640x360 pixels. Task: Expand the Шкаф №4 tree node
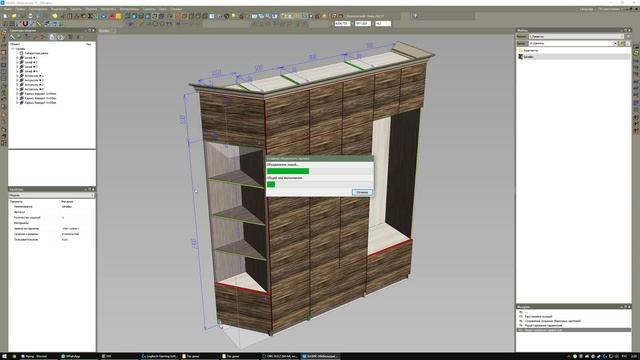click(17, 71)
